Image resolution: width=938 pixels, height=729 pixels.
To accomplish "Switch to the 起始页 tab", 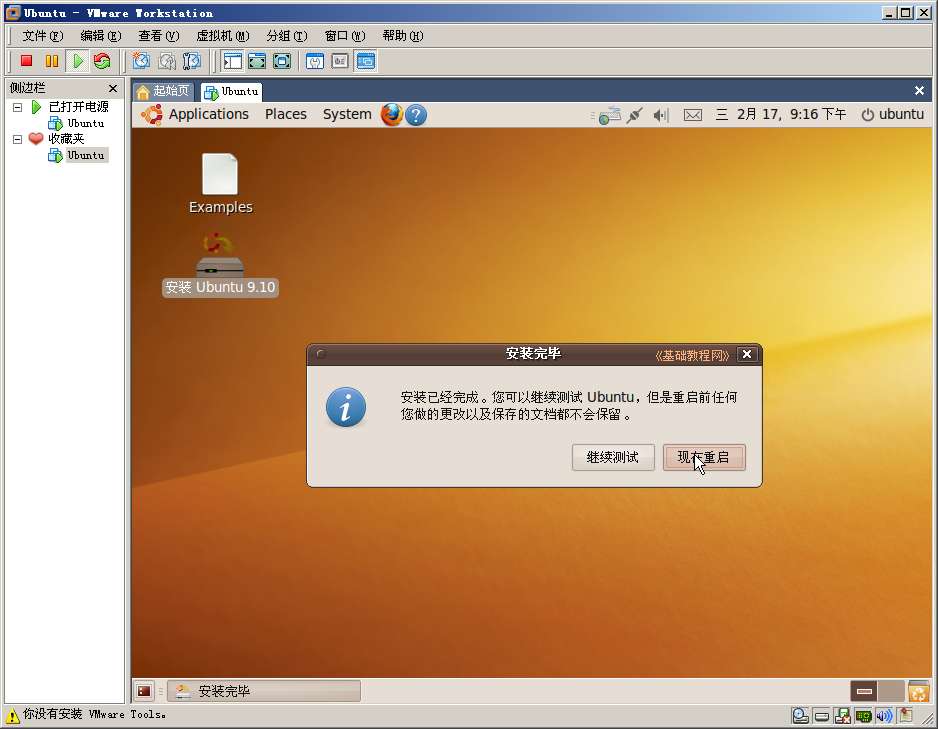I will pos(163,91).
